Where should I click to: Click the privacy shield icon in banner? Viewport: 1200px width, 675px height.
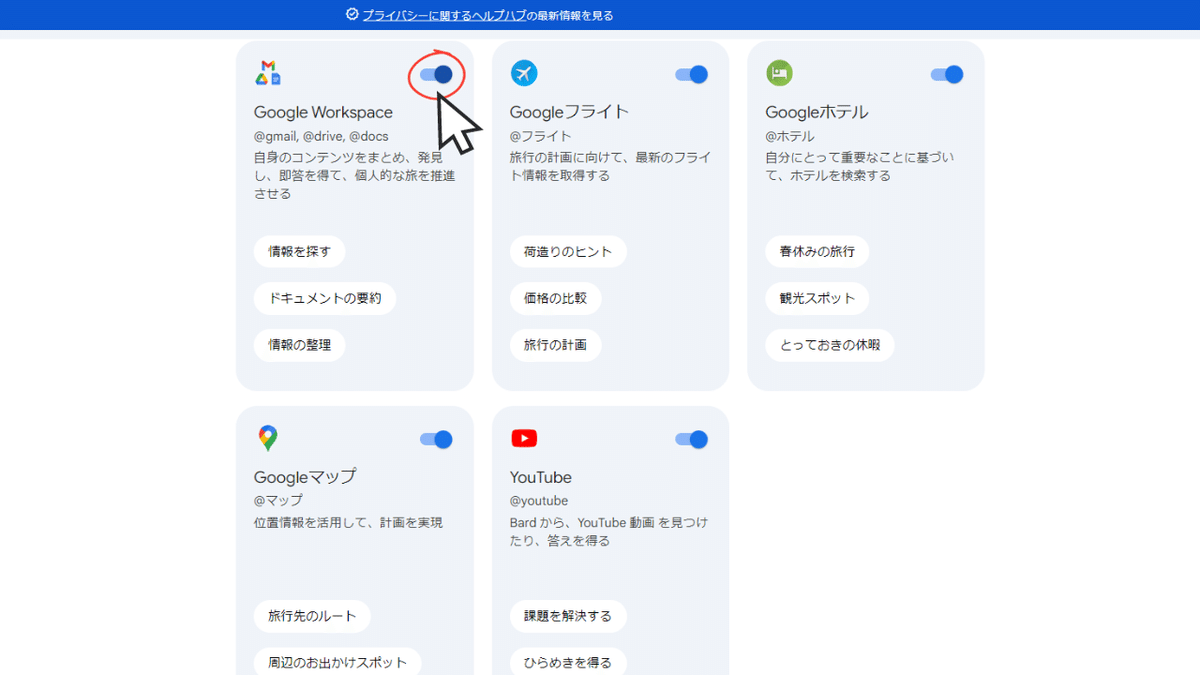point(352,15)
